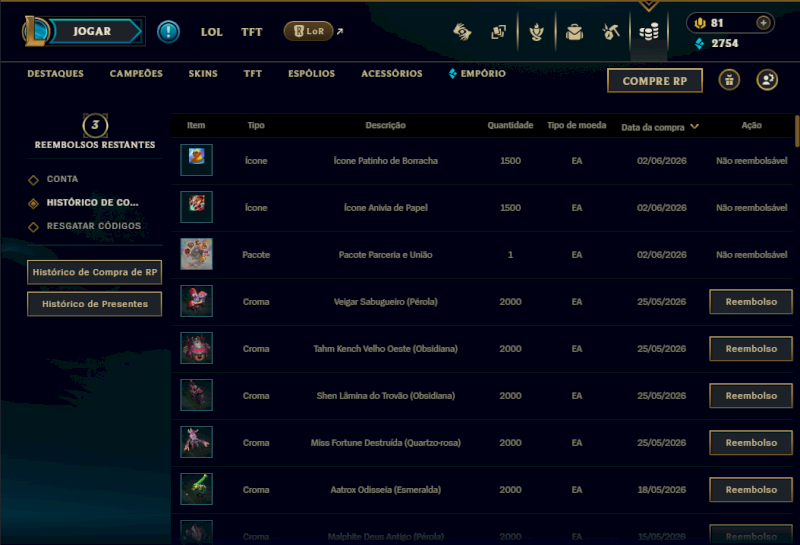
Task: Click 'Pacote Parceria e União' description text
Action: tap(385, 255)
